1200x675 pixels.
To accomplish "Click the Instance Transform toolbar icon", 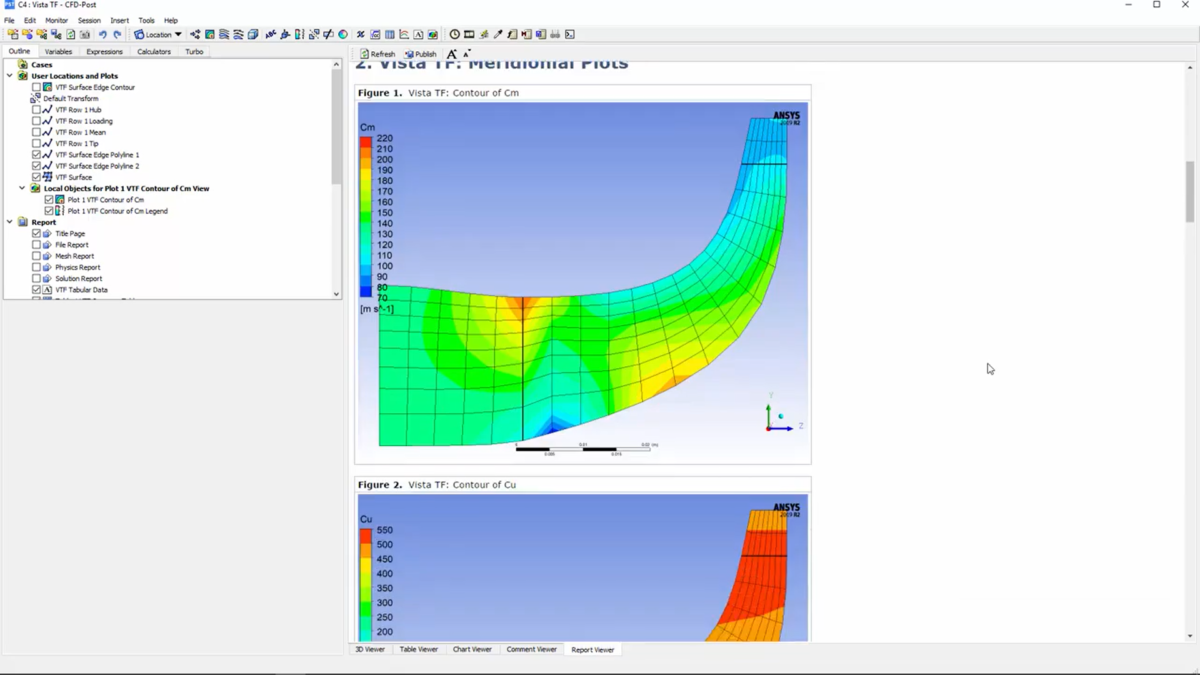I will 313,34.
